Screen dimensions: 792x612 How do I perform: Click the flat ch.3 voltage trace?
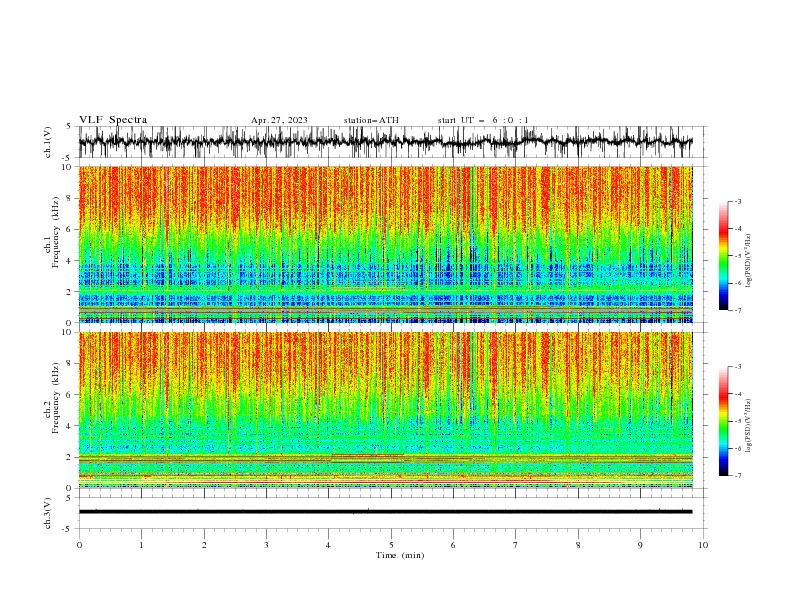point(386,512)
